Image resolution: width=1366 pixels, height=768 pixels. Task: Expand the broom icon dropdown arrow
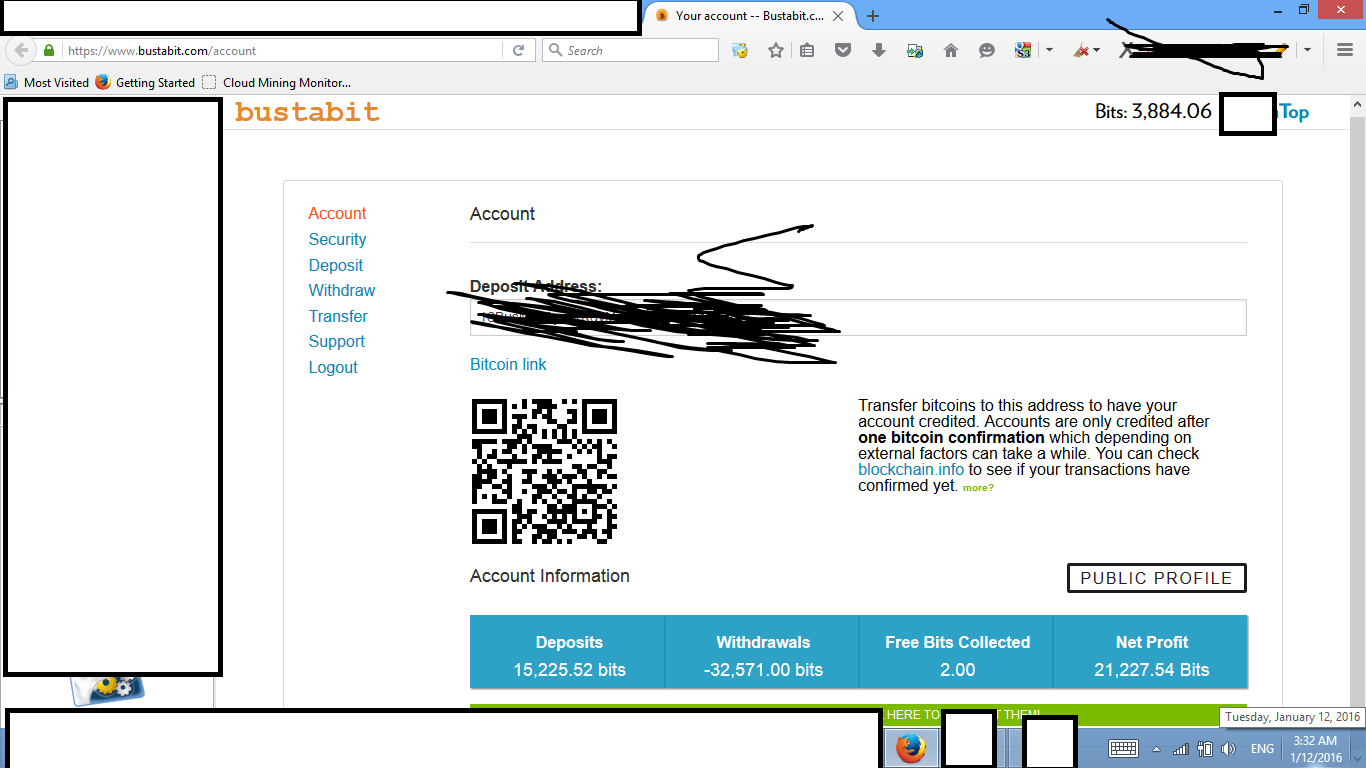(1097, 50)
